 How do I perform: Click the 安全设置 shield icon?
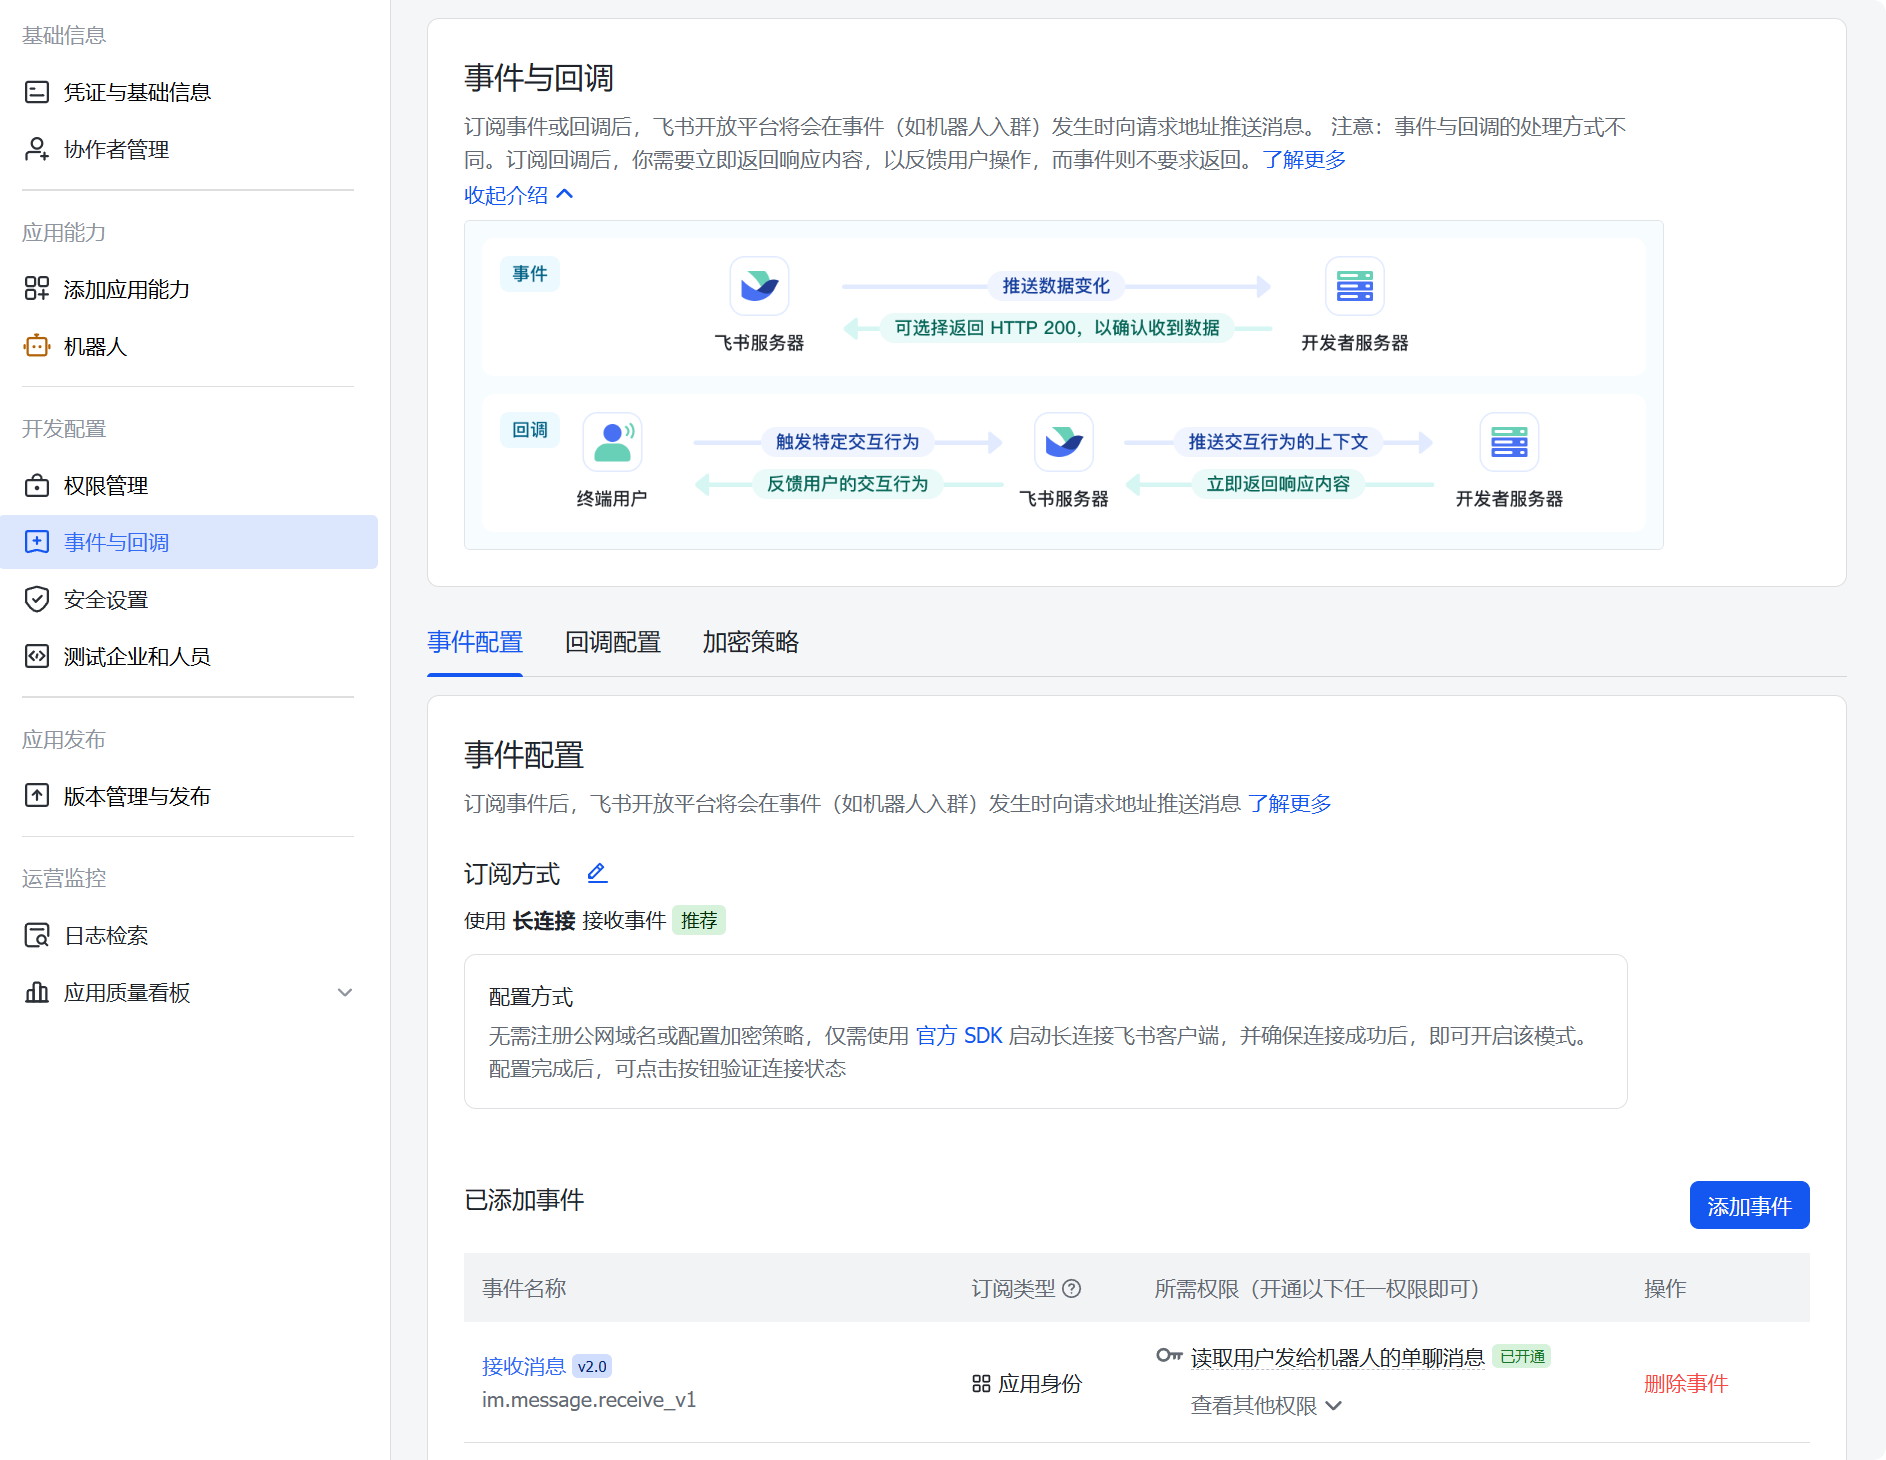[37, 599]
